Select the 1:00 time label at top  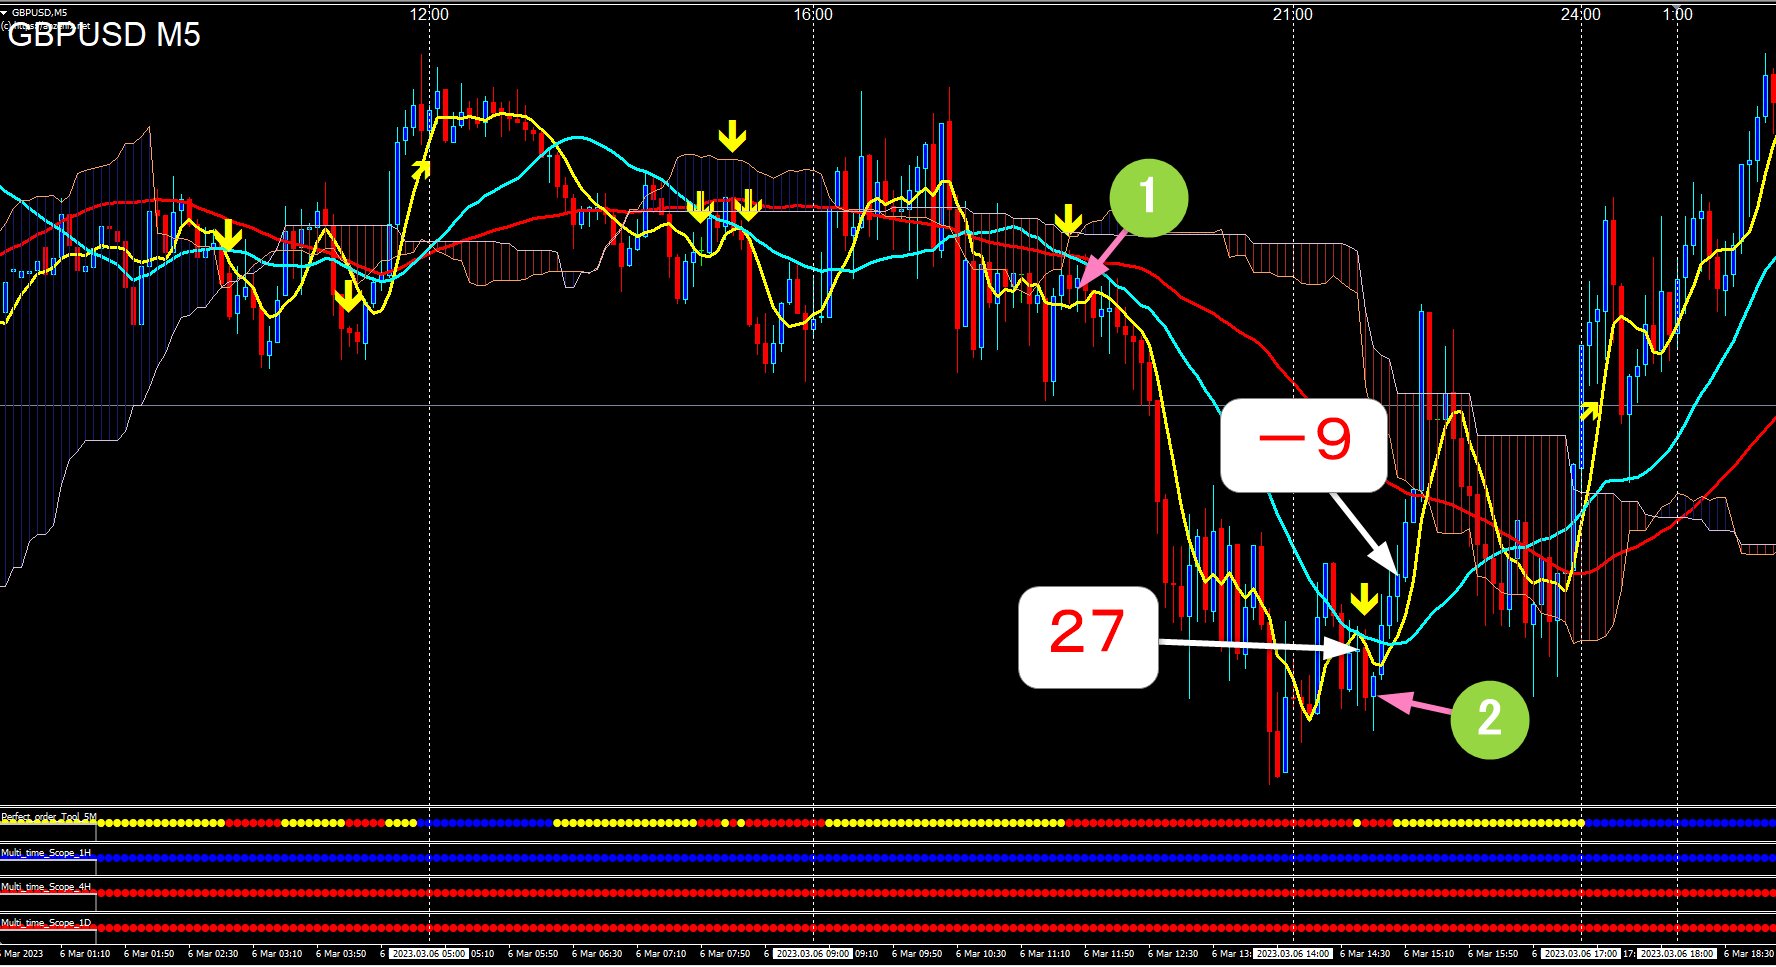(1678, 14)
